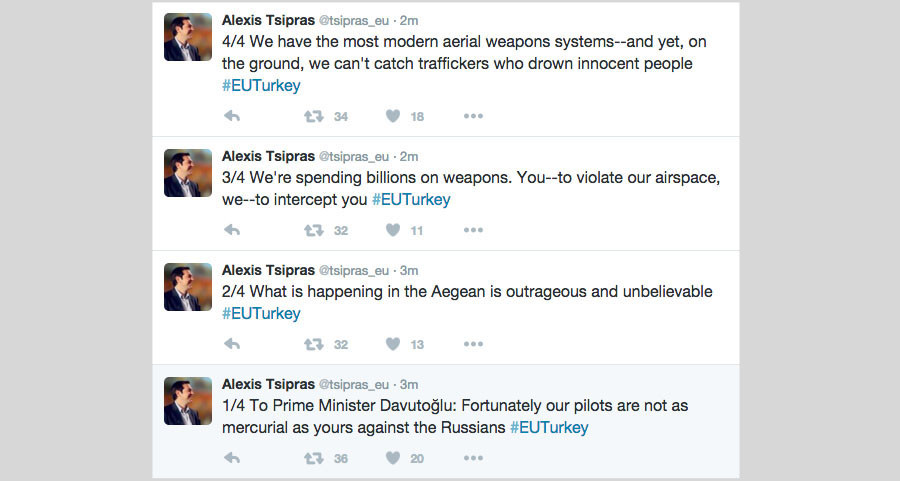Reply to the 1/4 Davutoğlu tweet

click(232, 458)
